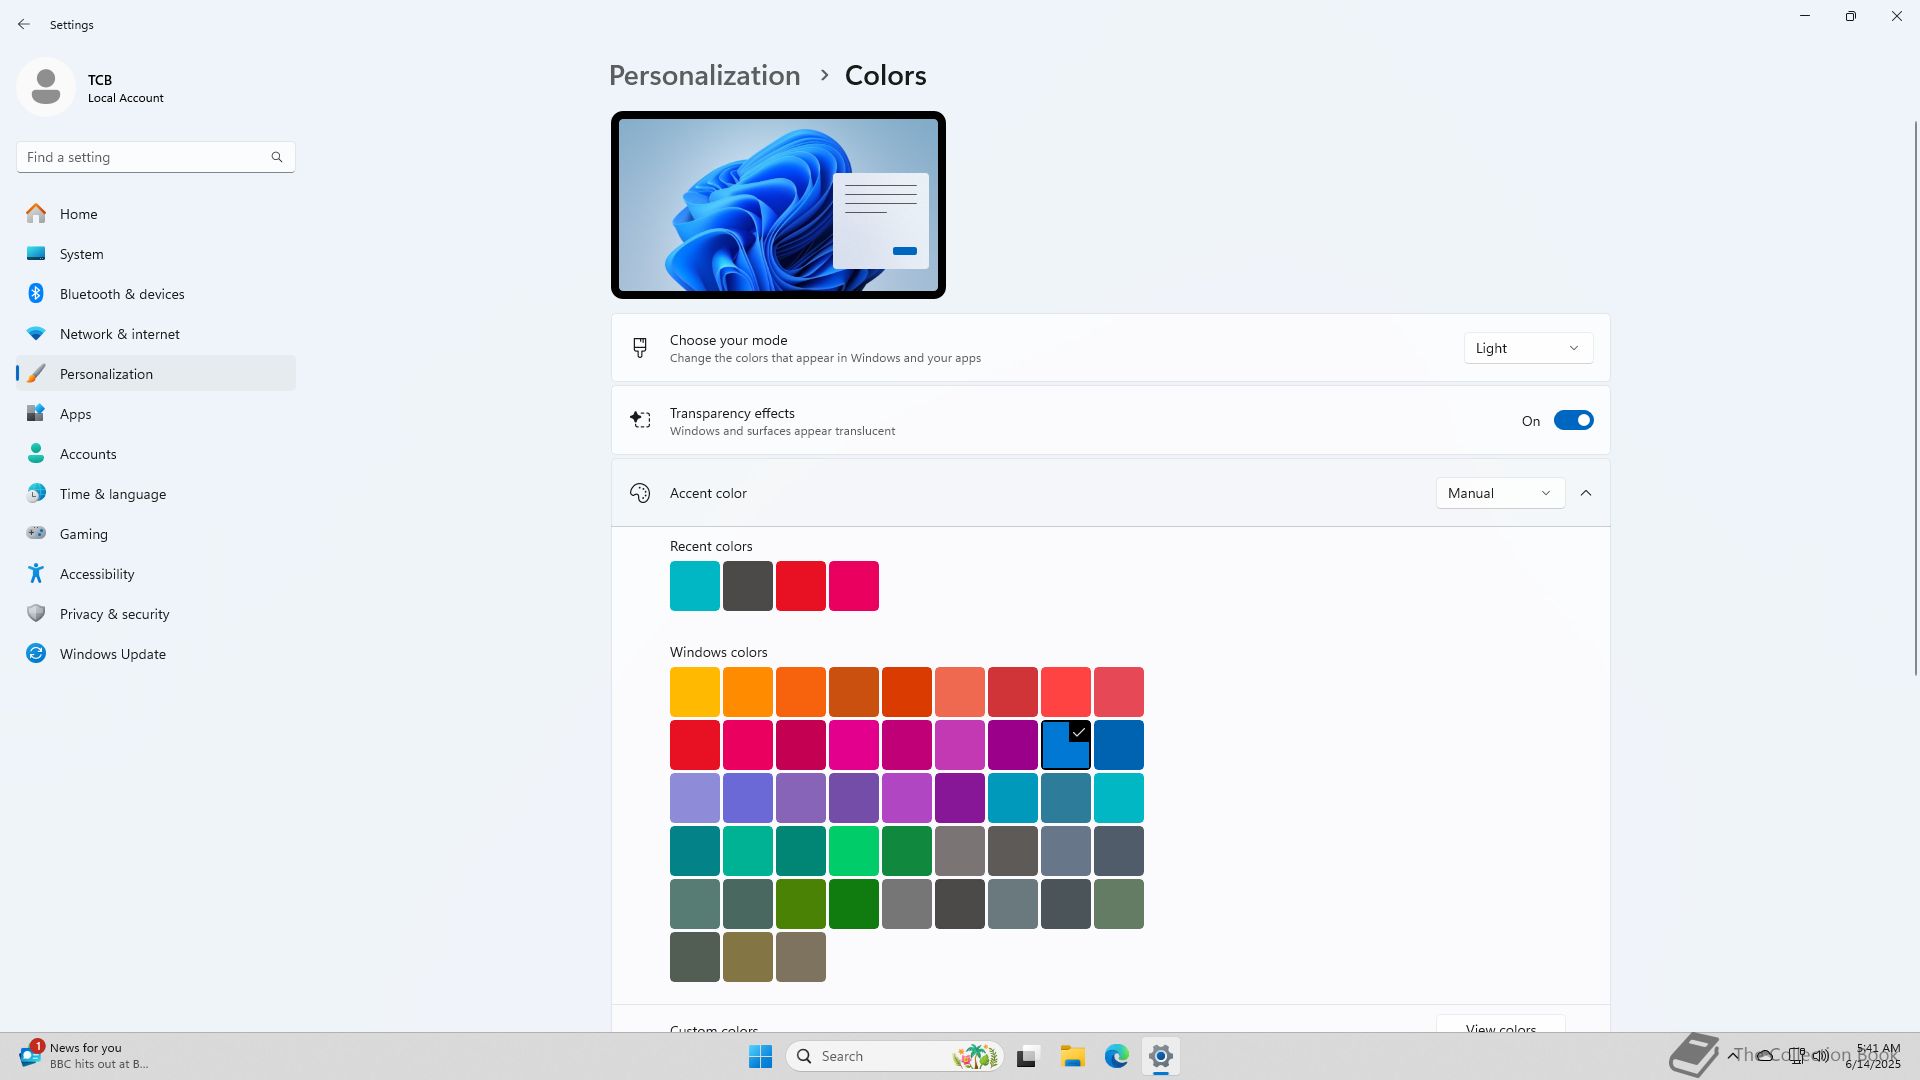This screenshot has width=1920, height=1080.
Task: Collapse the Accent color section
Action: tap(1586, 493)
